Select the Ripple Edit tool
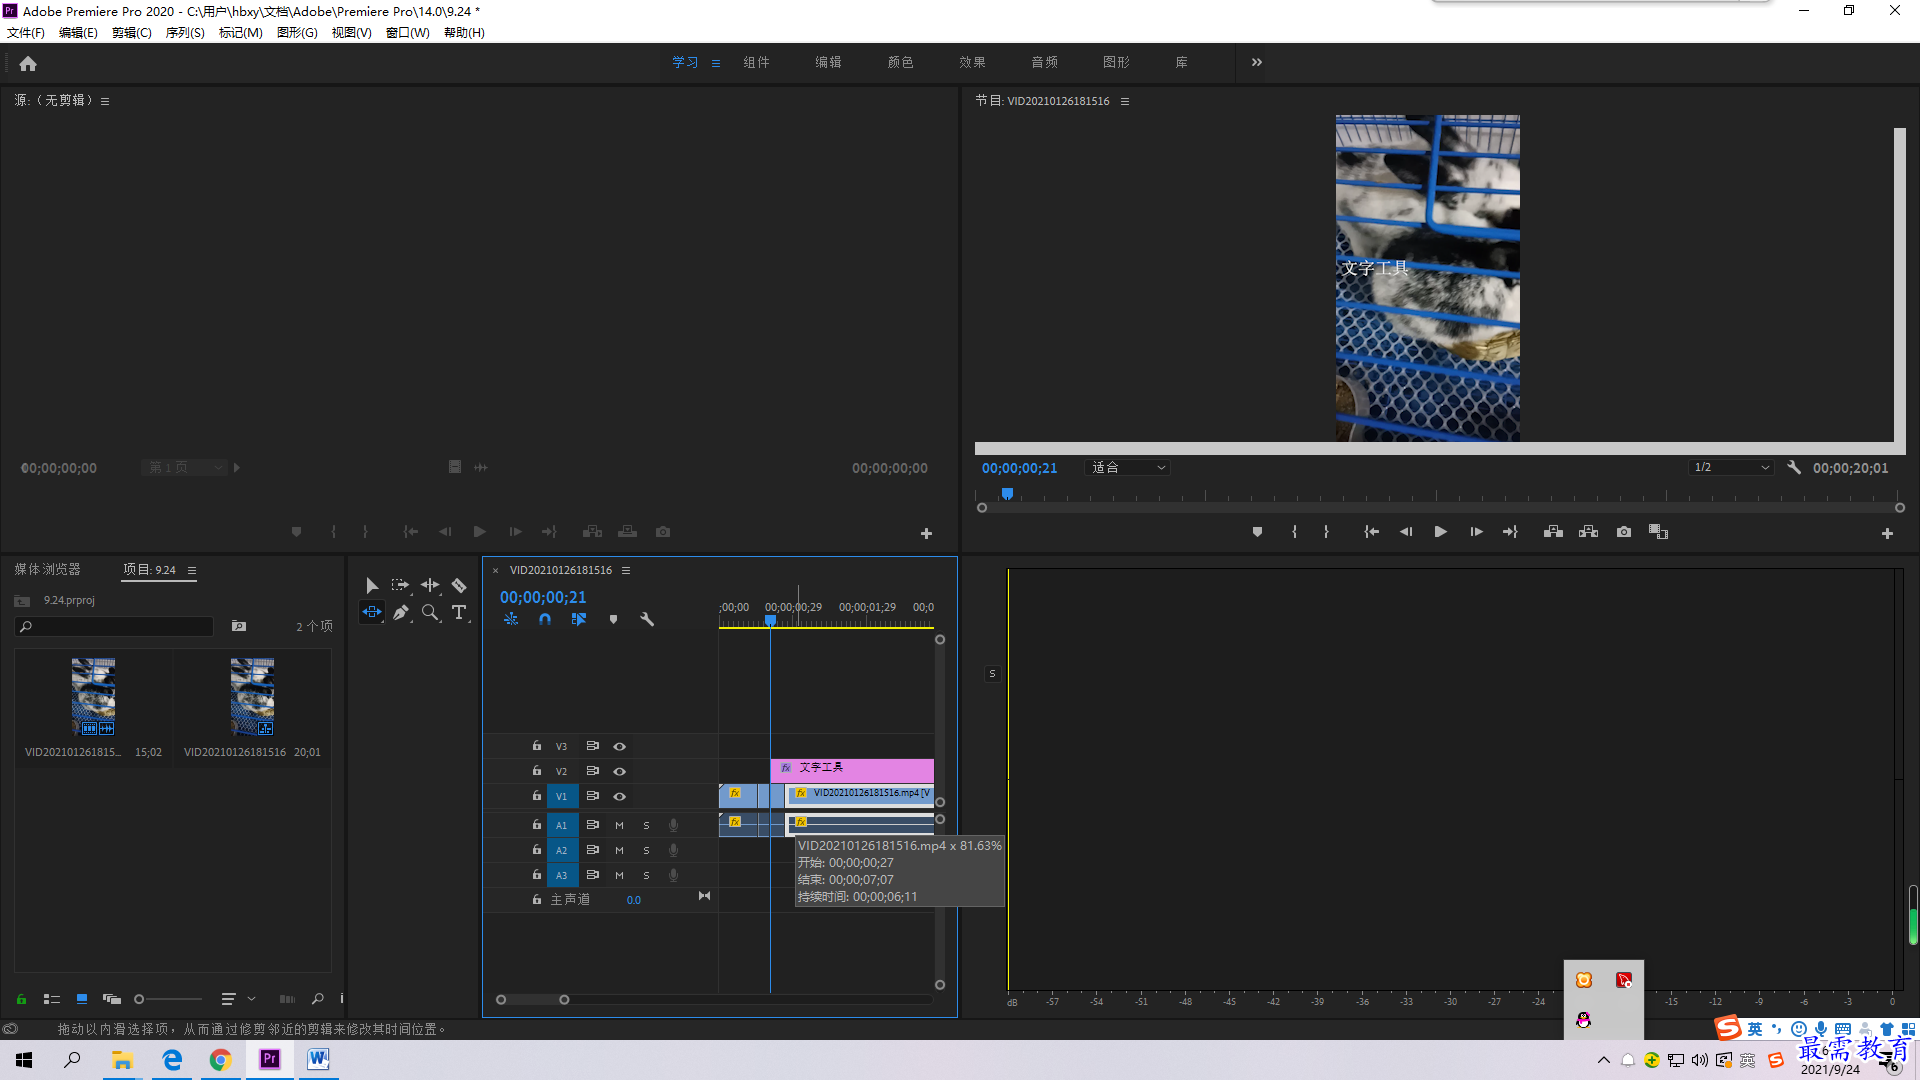Viewport: 1920px width, 1080px height. (x=430, y=585)
